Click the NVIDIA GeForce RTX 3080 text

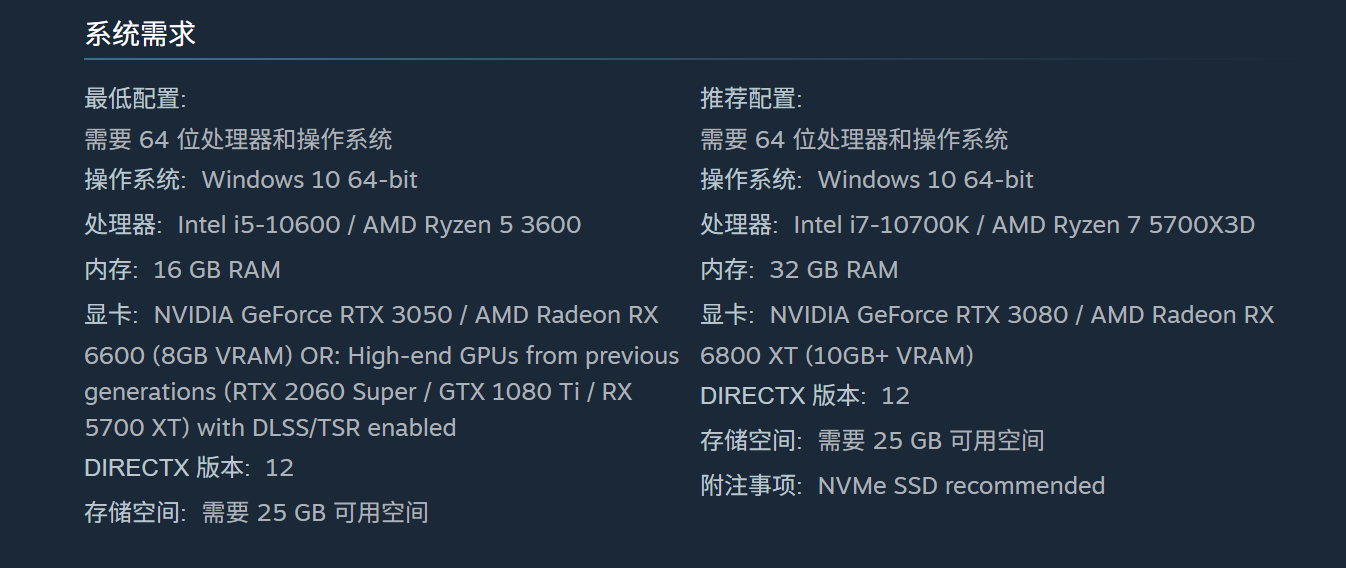pyautogui.click(x=919, y=315)
